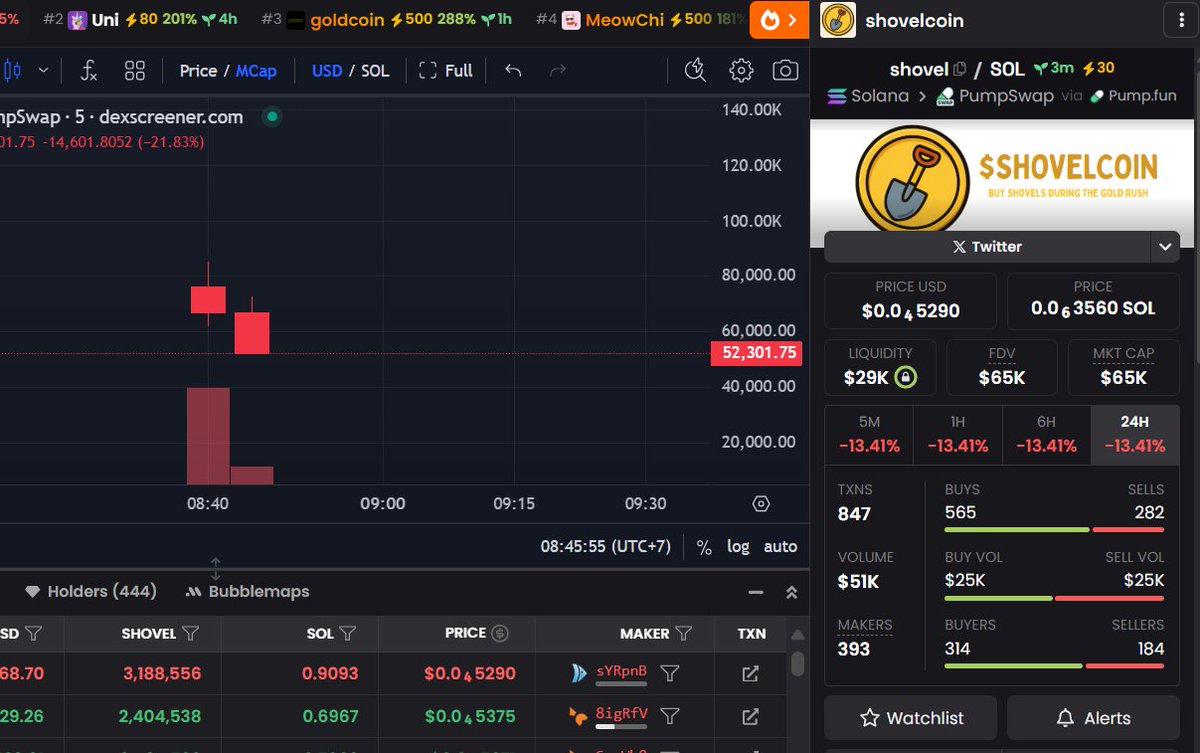1200x753 pixels.
Task: Open the Holders (444) tab
Action: [x=91, y=591]
